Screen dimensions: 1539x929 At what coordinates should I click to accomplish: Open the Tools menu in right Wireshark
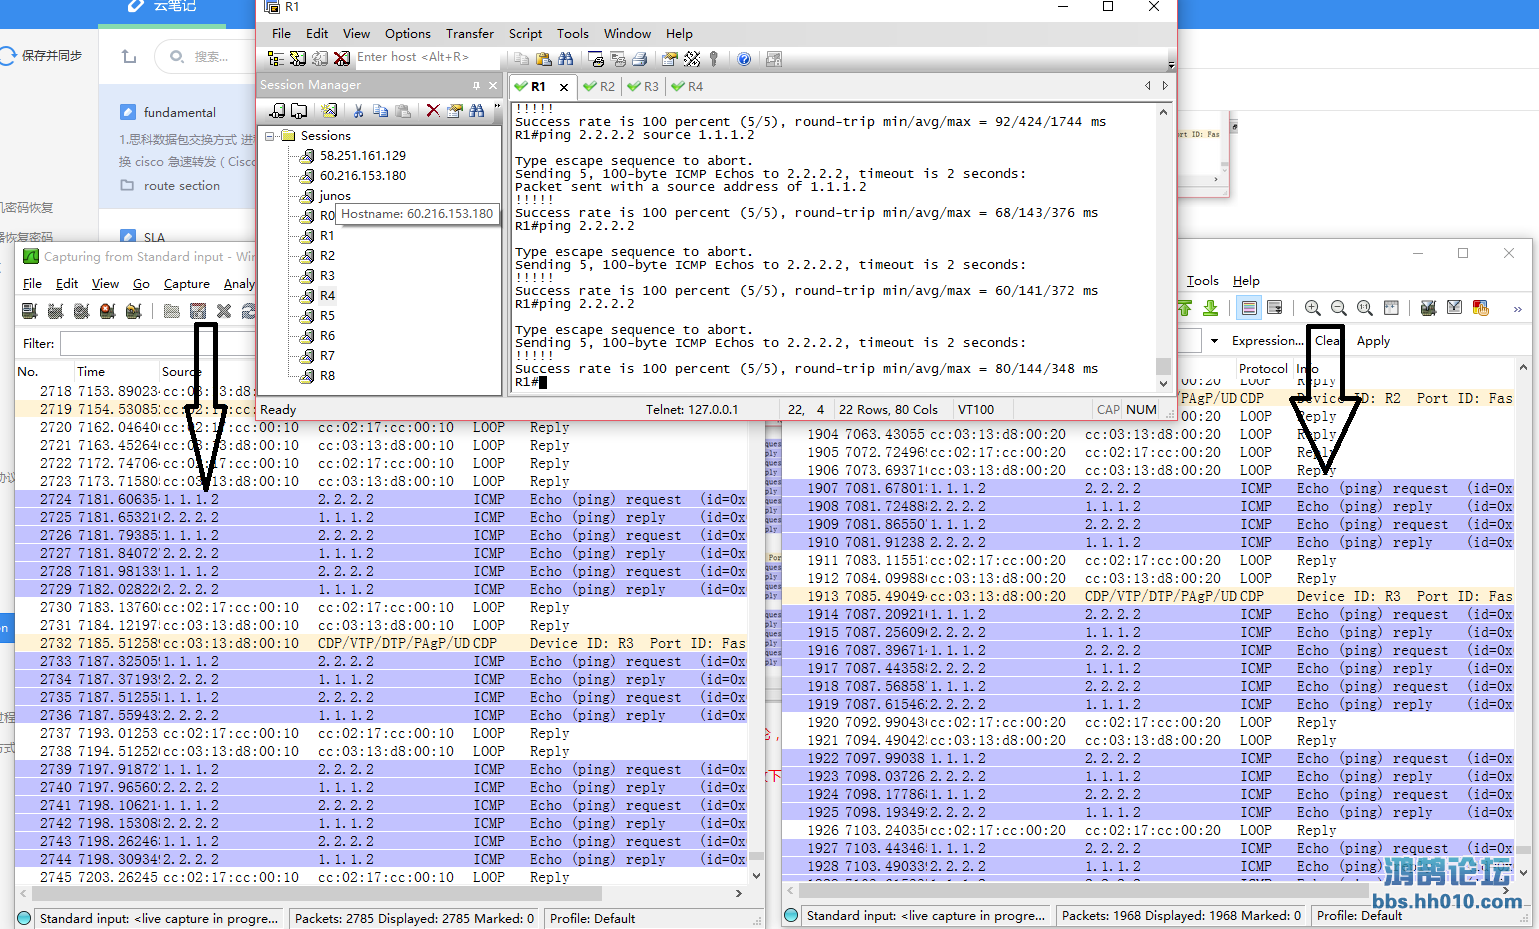1202,281
